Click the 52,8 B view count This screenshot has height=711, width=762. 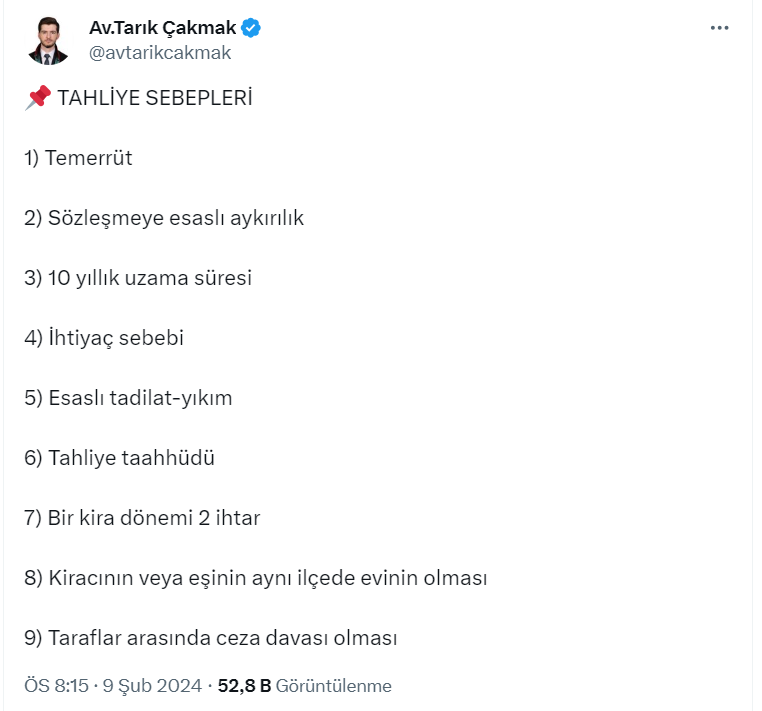244,686
